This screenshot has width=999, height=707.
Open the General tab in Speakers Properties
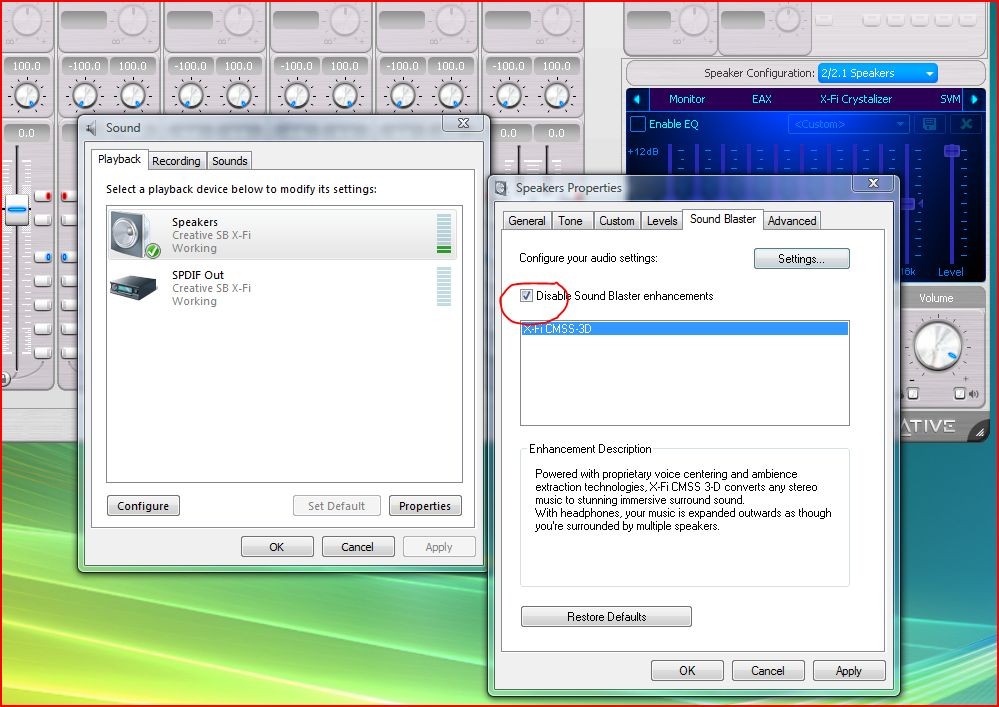point(526,221)
